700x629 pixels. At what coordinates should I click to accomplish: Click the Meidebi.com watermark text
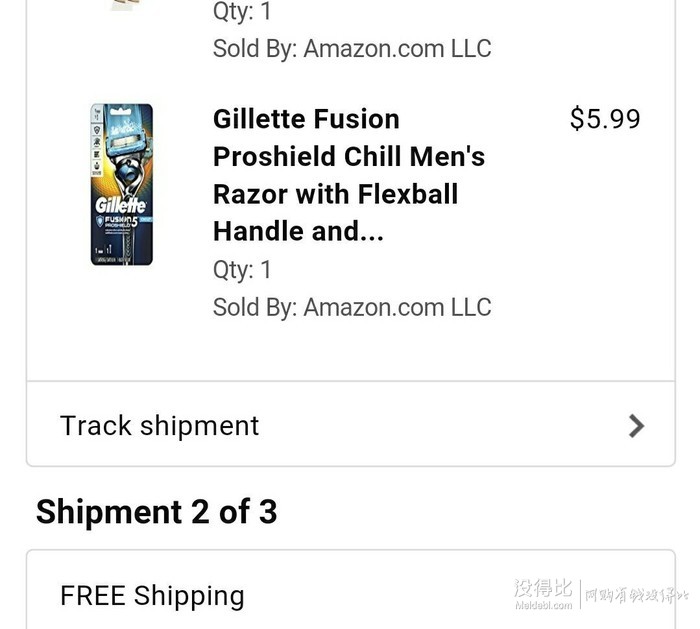pyautogui.click(x=543, y=605)
